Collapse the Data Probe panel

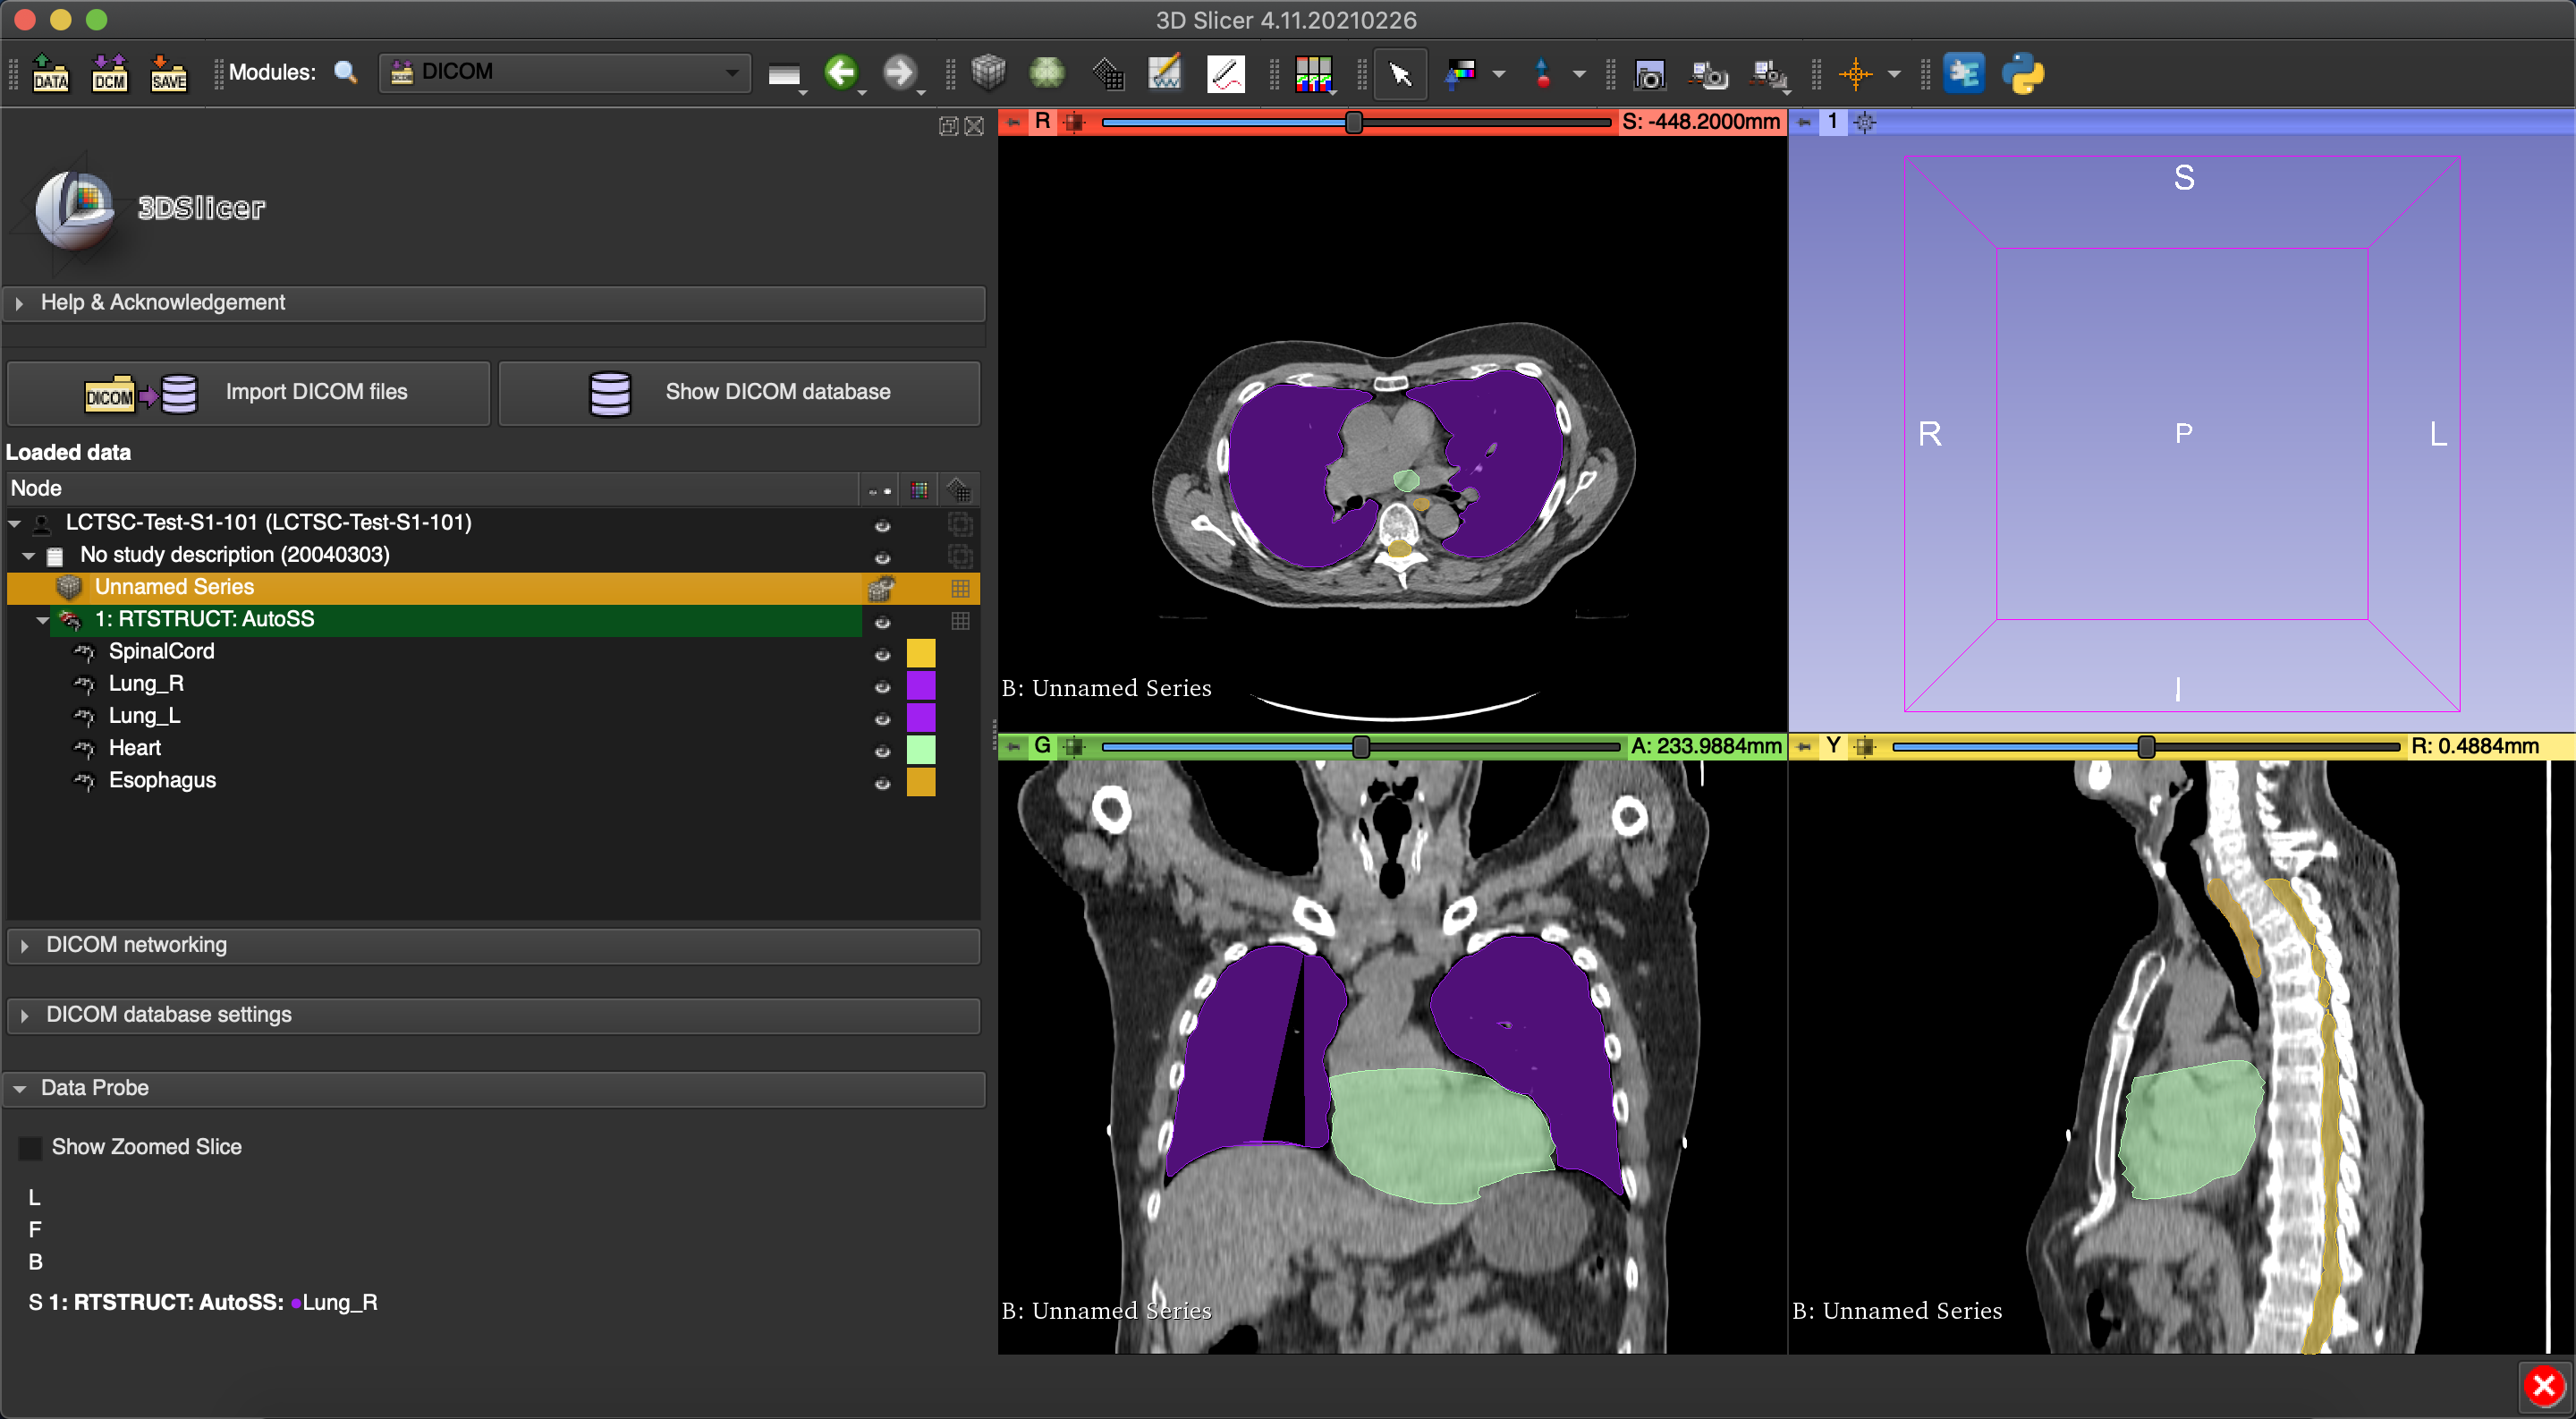click(x=22, y=1088)
